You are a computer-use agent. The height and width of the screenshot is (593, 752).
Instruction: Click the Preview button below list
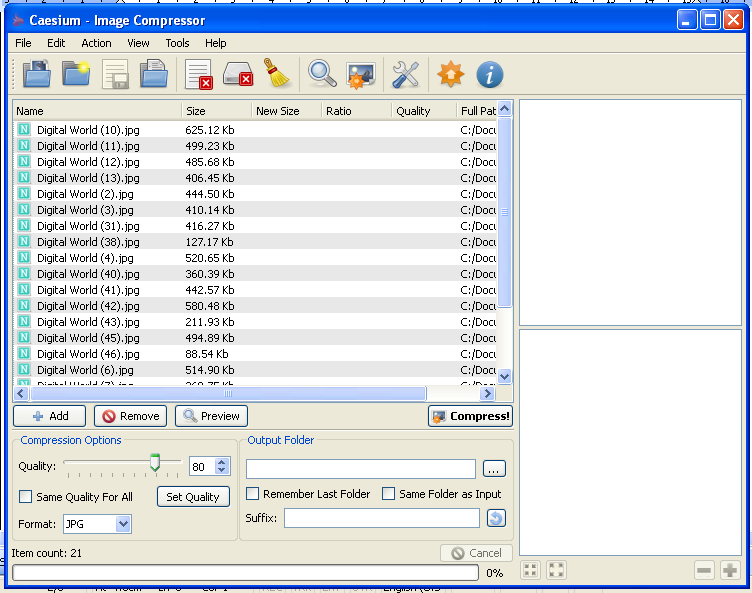(212, 416)
